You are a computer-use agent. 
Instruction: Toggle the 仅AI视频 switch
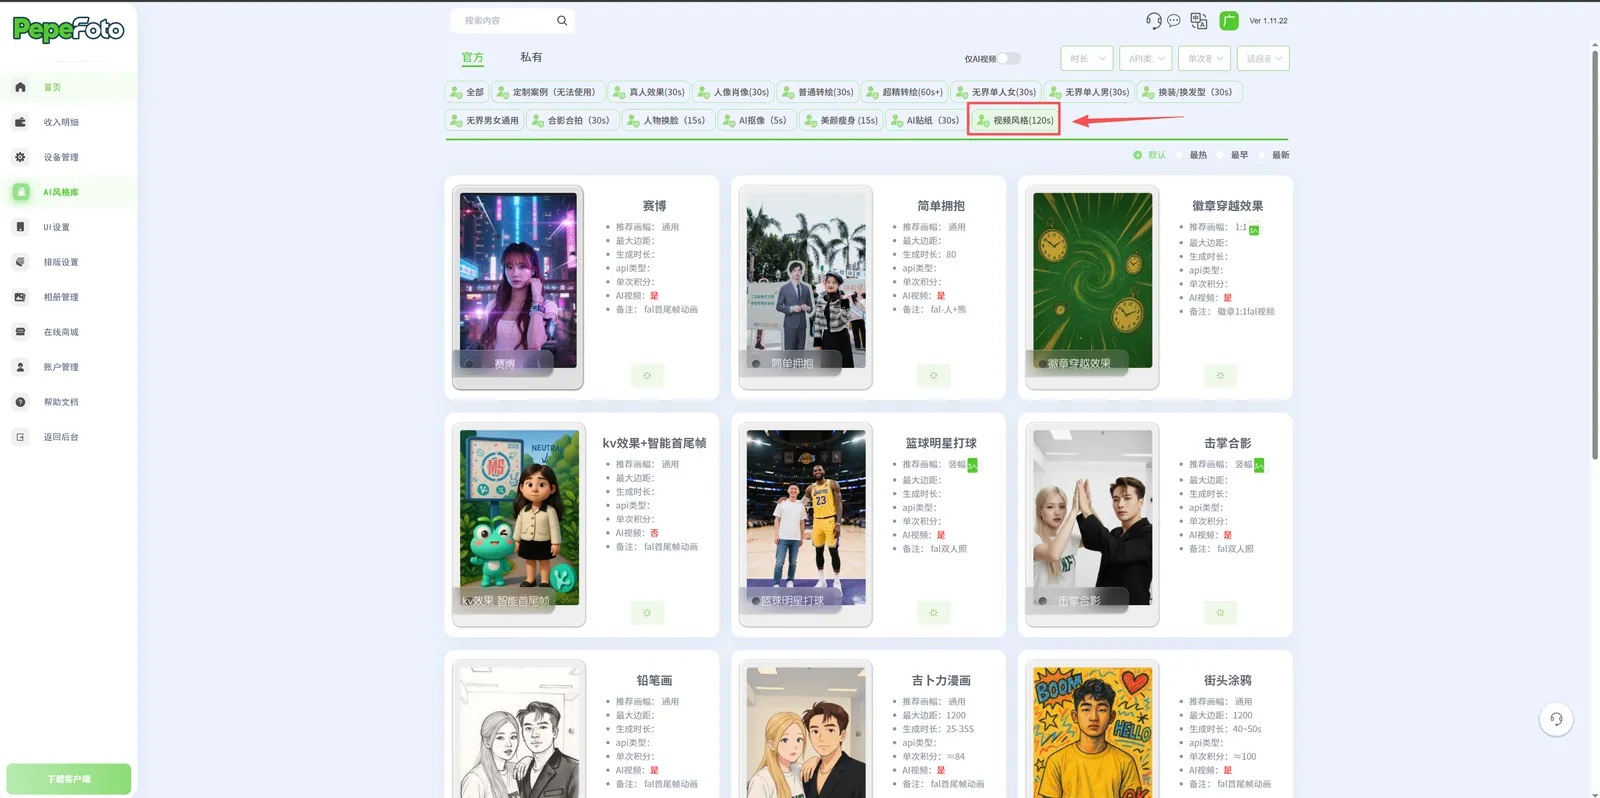tap(1009, 58)
